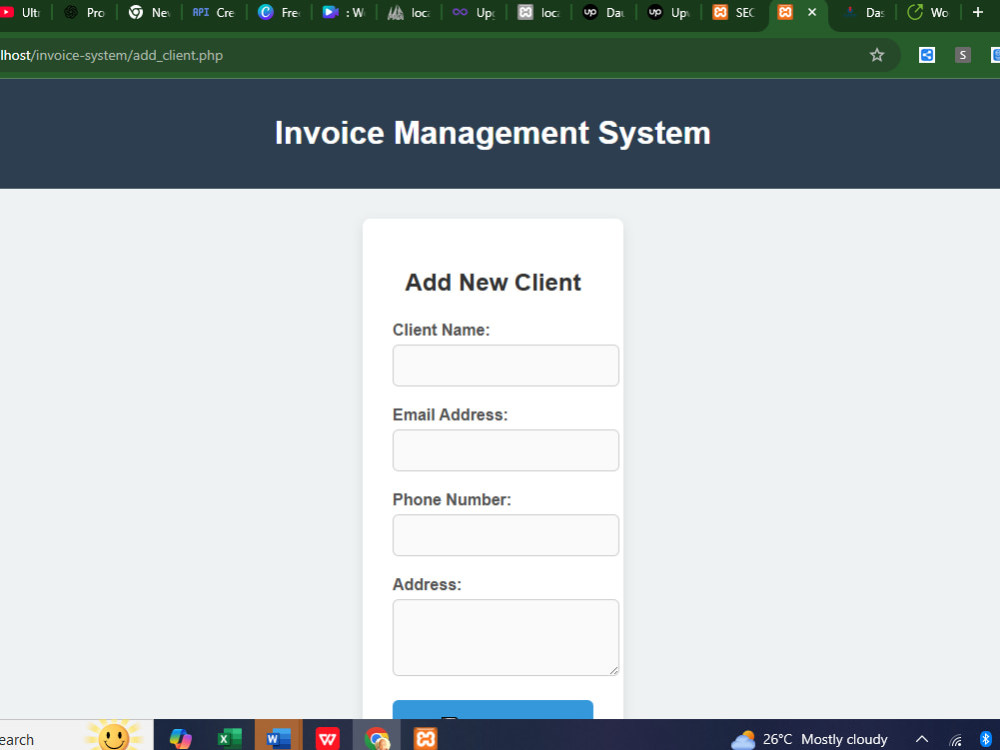
Task: Click the Address textarea resize handle
Action: coord(614,670)
